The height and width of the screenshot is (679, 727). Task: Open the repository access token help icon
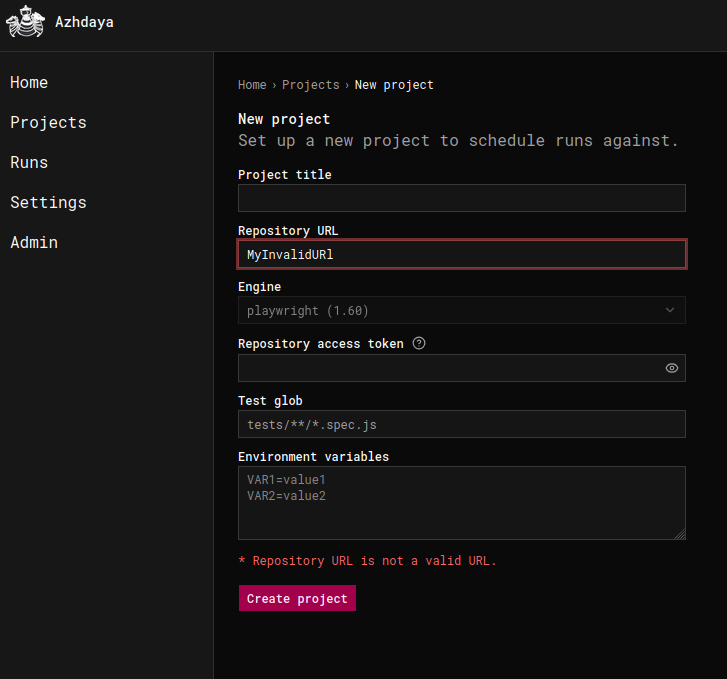pos(419,343)
